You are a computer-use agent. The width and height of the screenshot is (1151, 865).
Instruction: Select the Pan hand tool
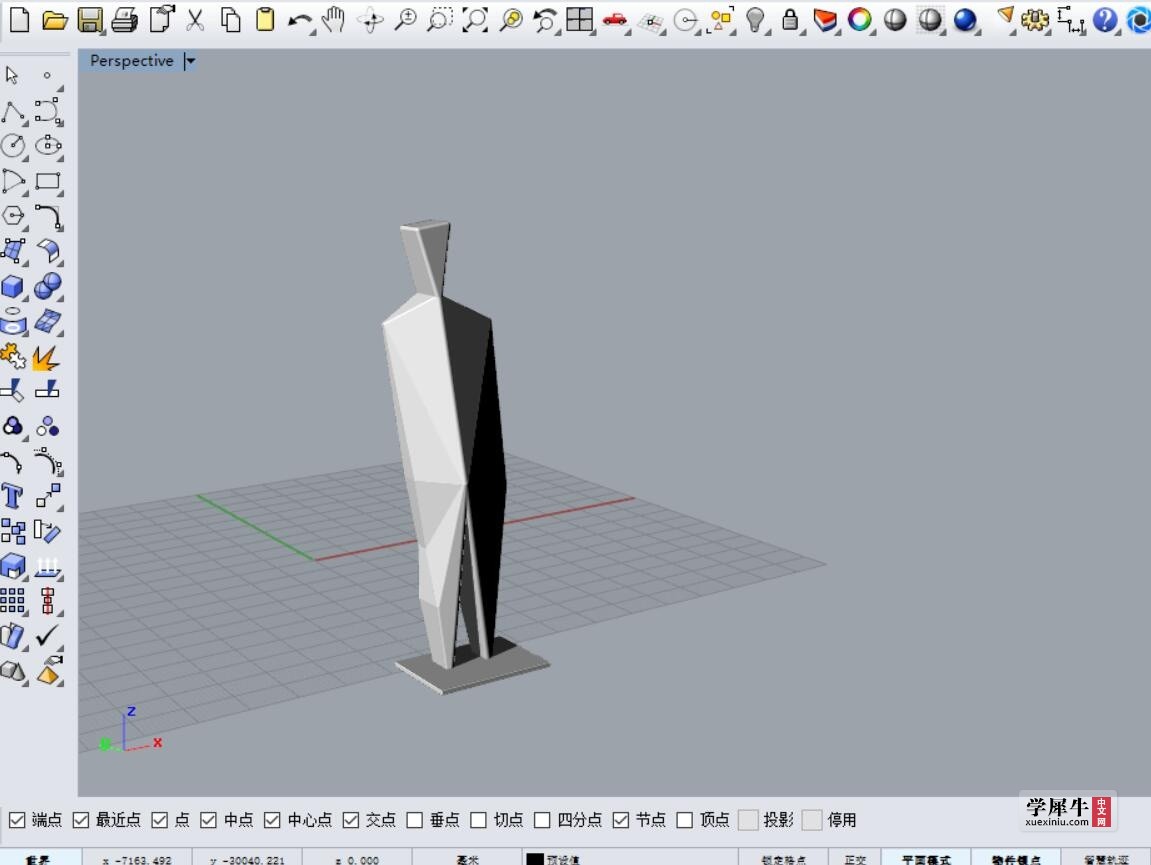[334, 19]
